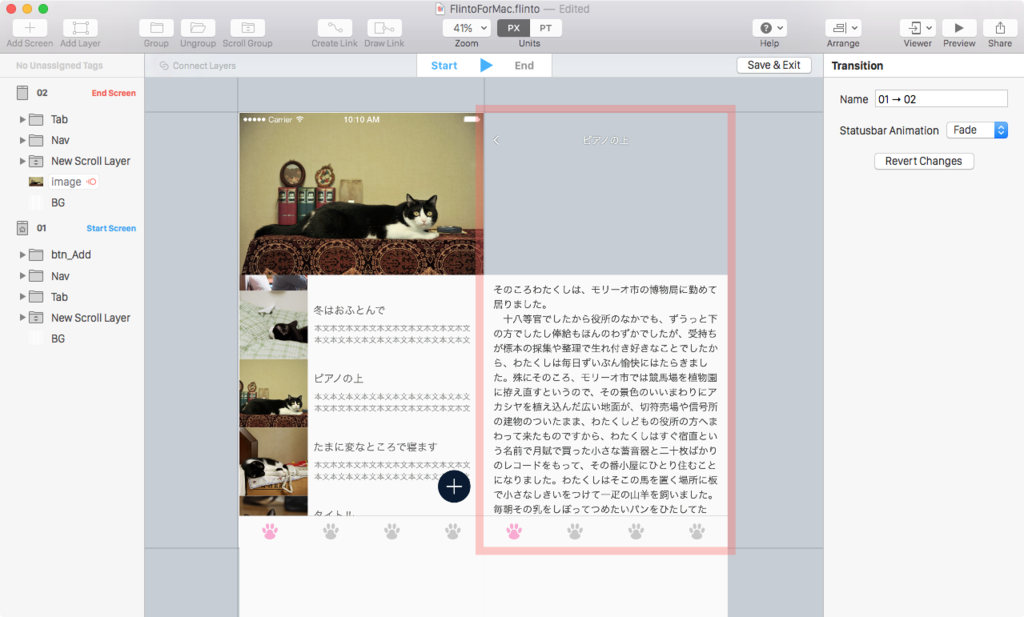Click the 02 screen icon in layer list
1024x617 pixels.
click(22, 93)
